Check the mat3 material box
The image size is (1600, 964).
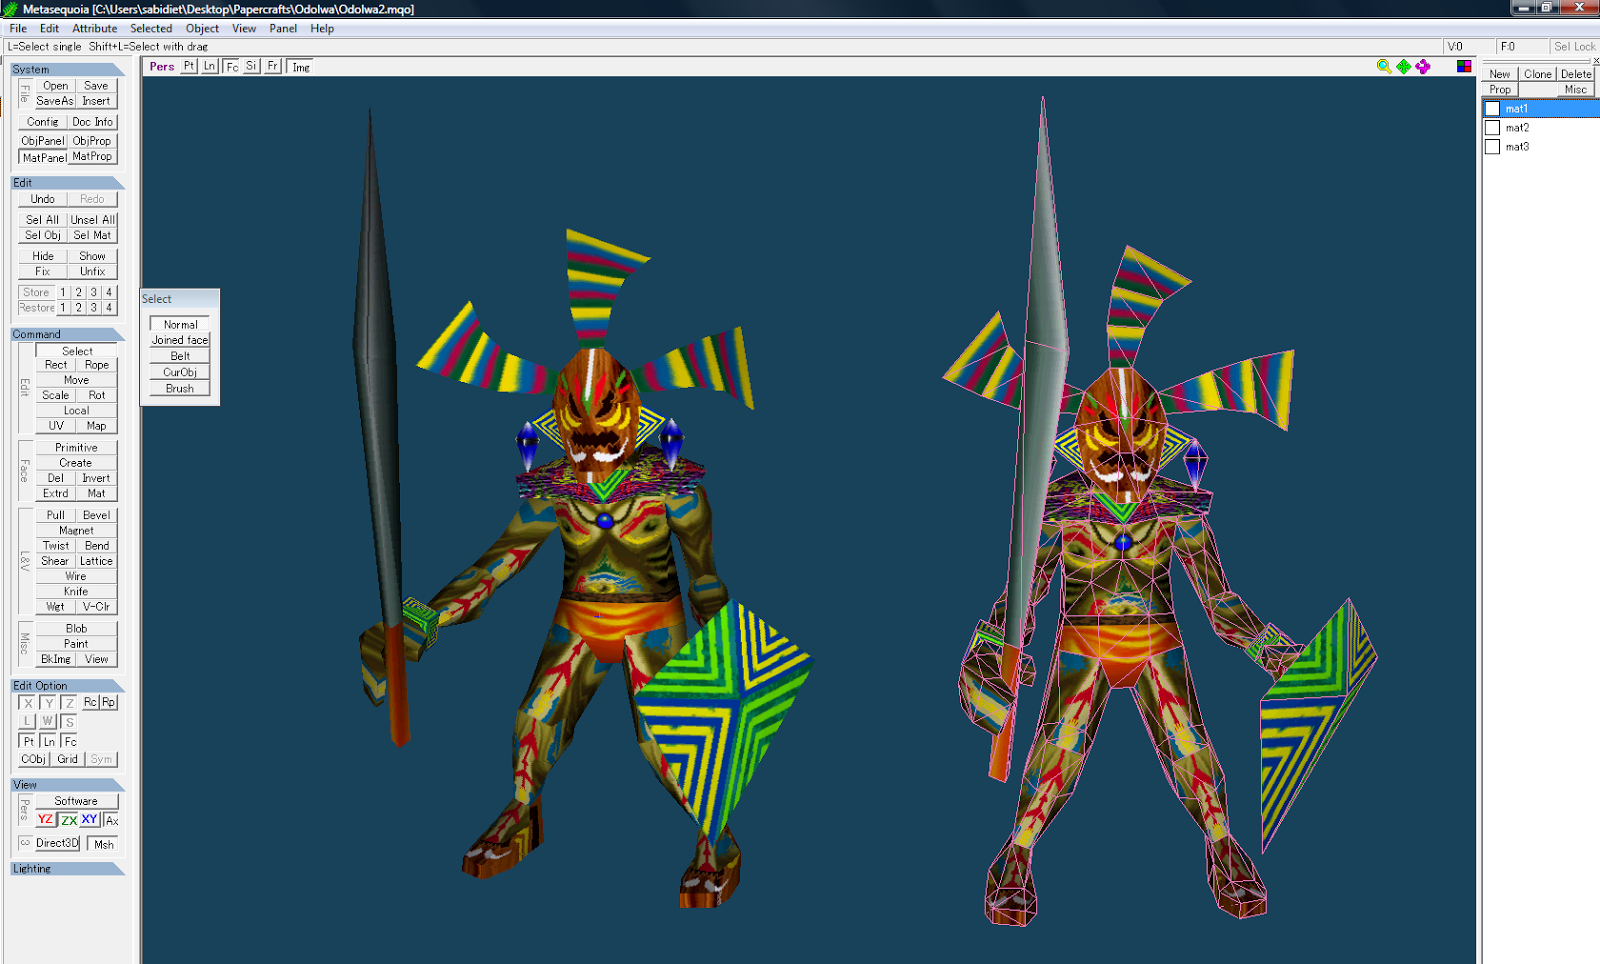click(x=1492, y=147)
